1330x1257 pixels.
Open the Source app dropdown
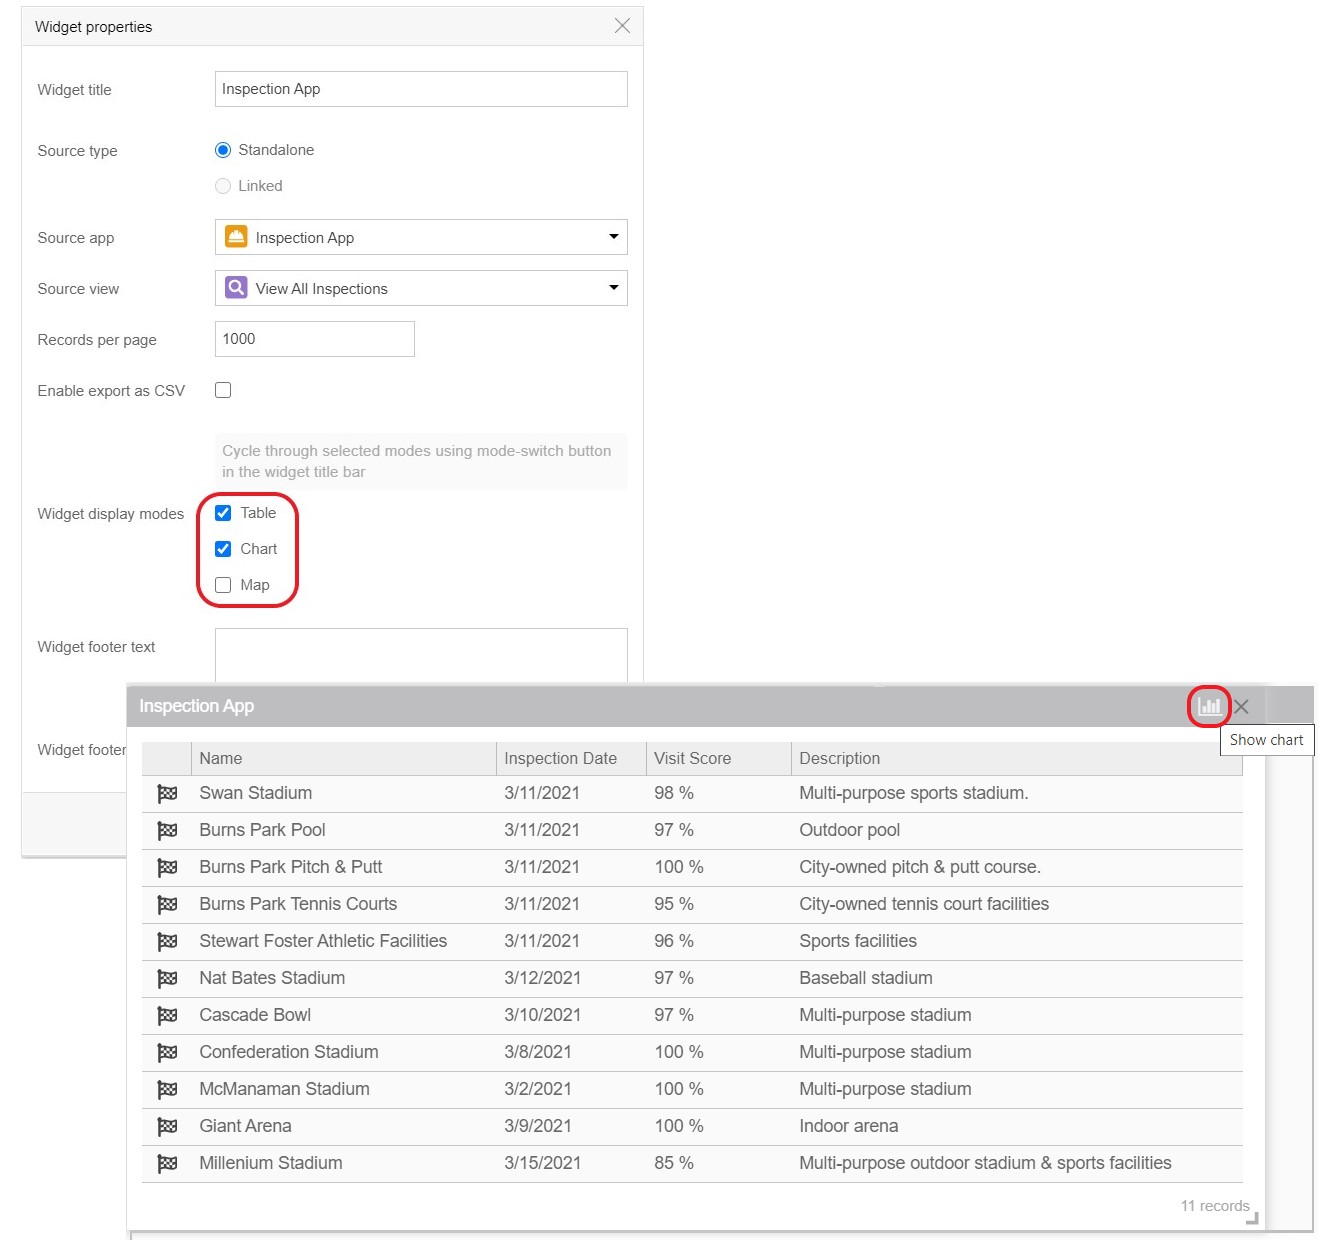point(613,237)
